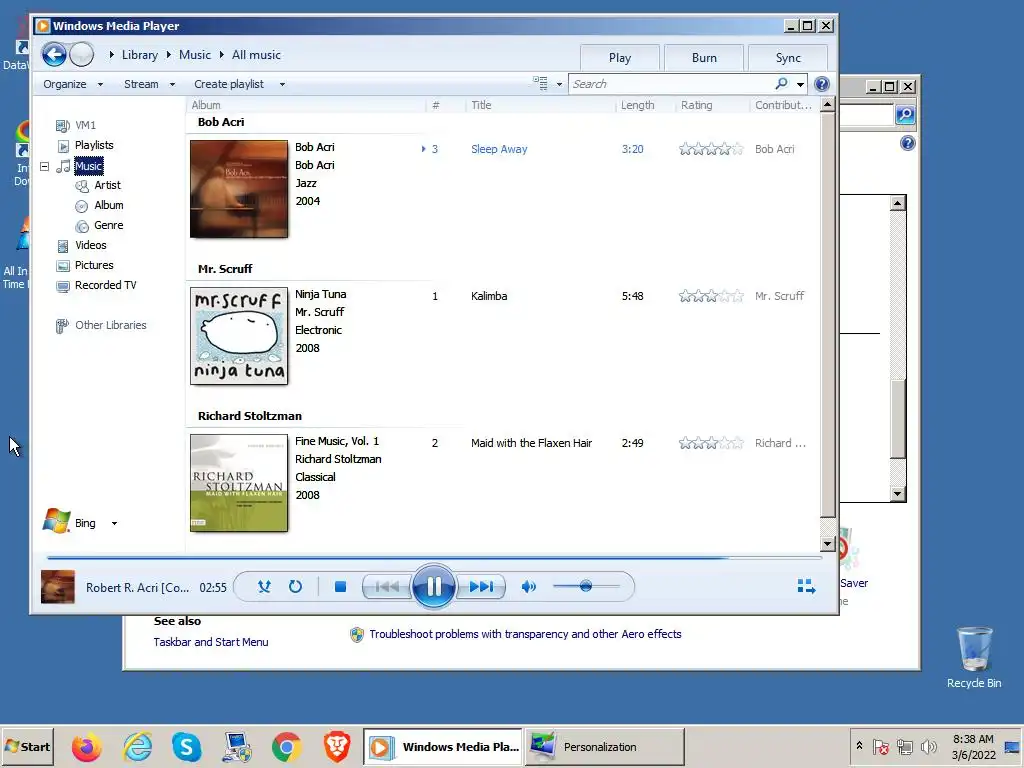Open Recycle Bin on desktop
Image resolution: width=1024 pixels, height=768 pixels.
coord(974,658)
